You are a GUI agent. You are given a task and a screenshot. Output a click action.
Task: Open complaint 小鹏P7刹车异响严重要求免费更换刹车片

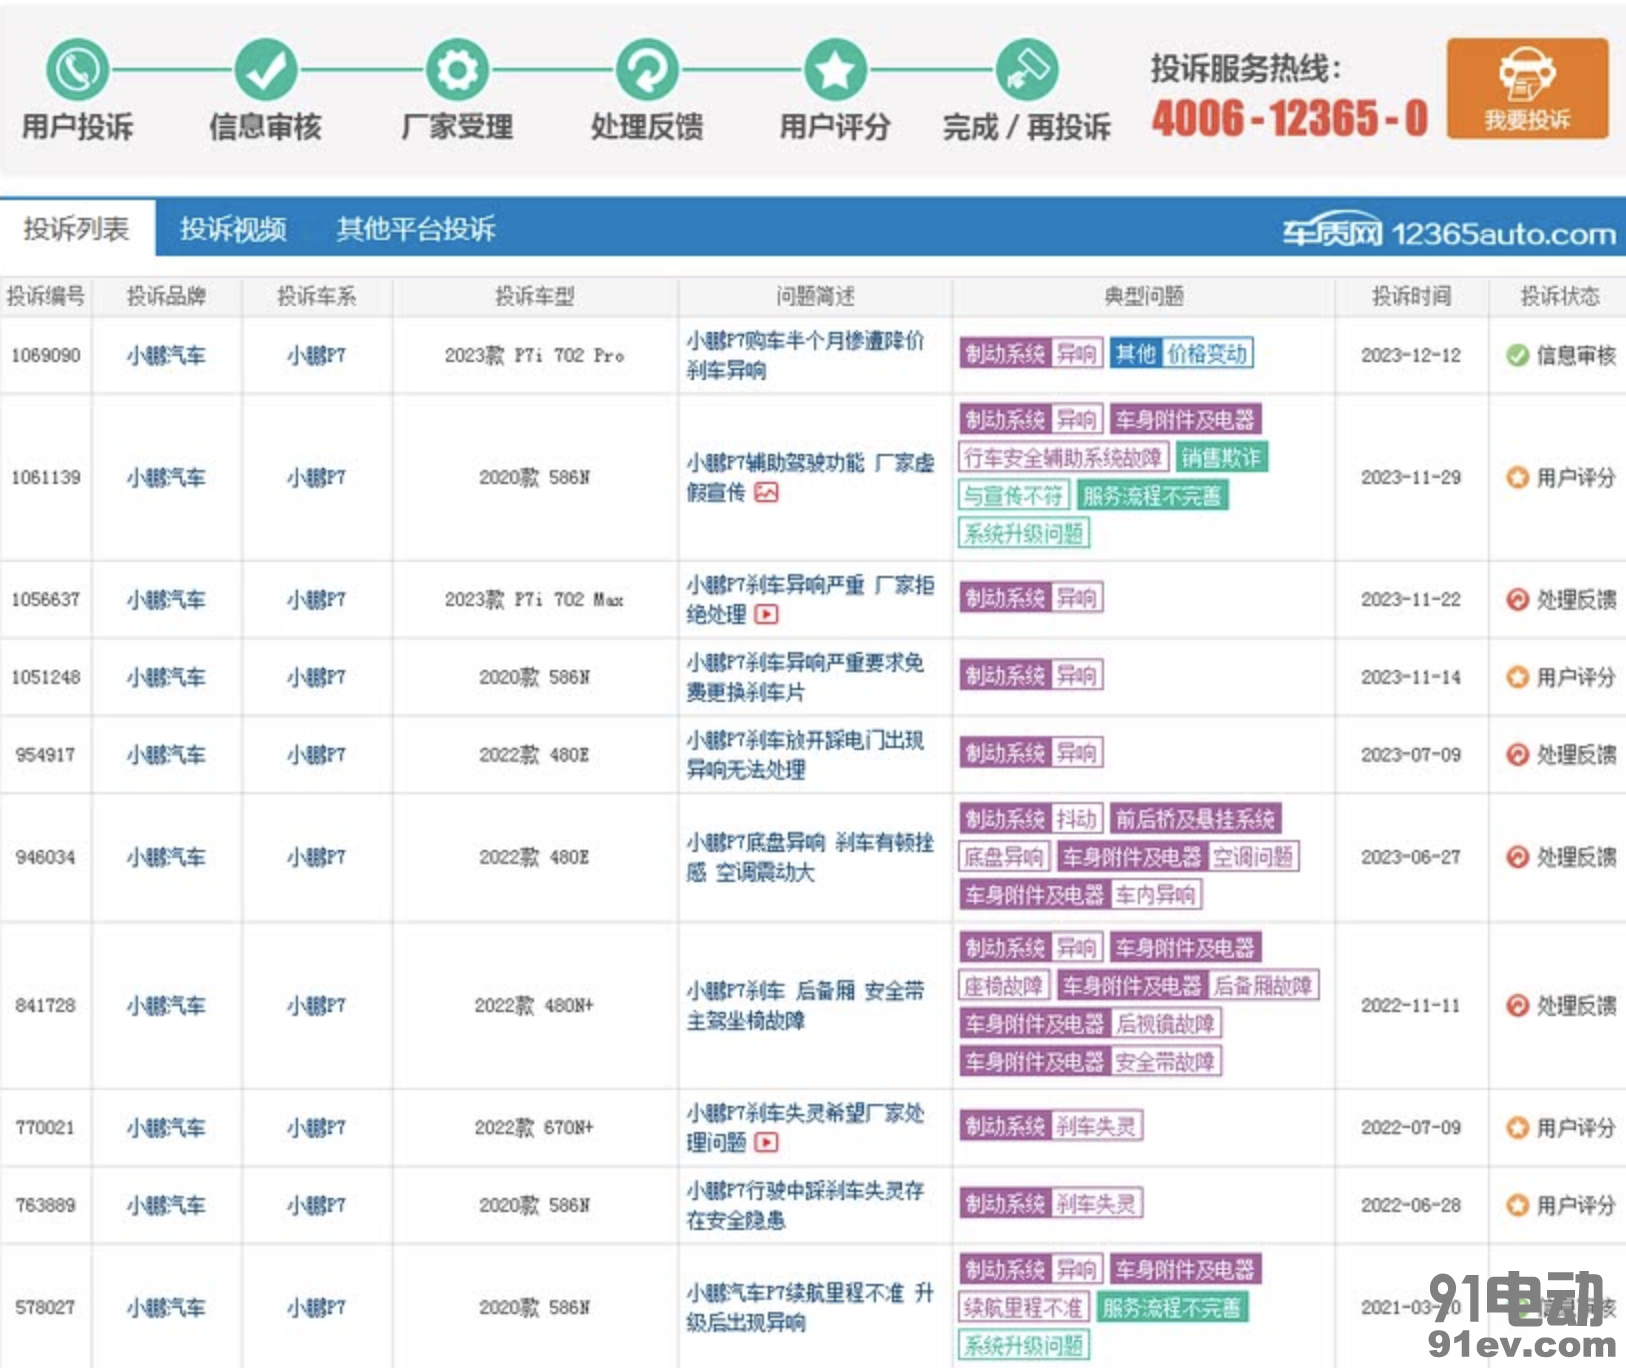point(805,677)
